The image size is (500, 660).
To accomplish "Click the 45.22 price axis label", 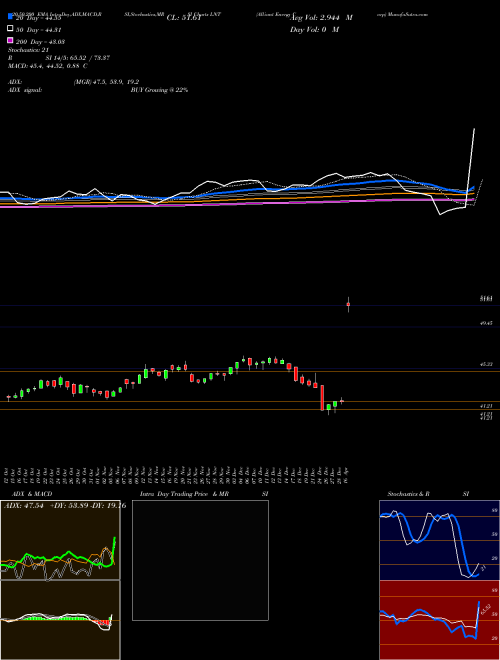I will pos(486,364).
